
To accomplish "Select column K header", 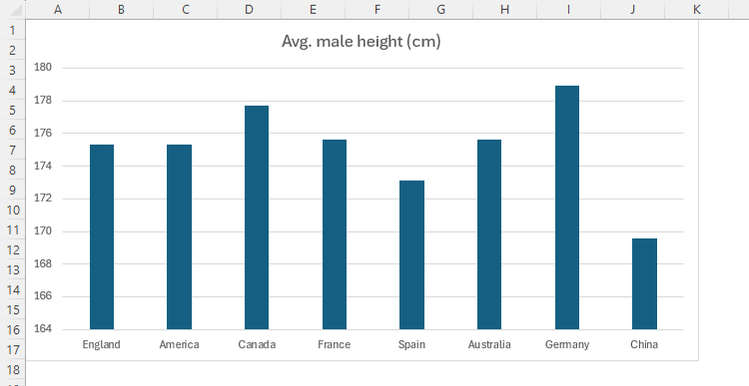I will click(697, 10).
